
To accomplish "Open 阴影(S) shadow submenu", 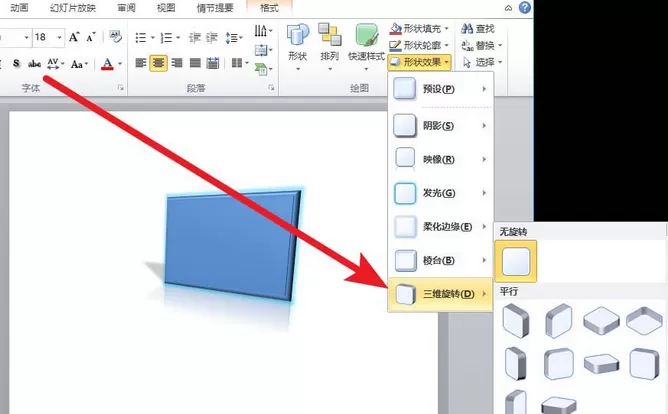I will coord(441,126).
